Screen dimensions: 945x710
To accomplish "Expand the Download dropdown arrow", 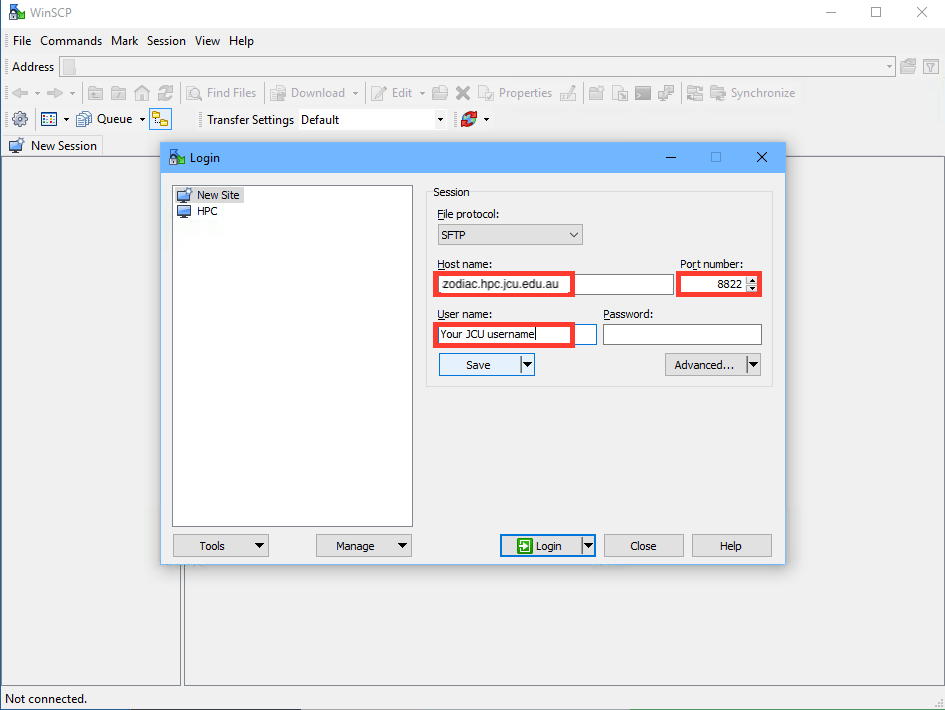I will [355, 93].
